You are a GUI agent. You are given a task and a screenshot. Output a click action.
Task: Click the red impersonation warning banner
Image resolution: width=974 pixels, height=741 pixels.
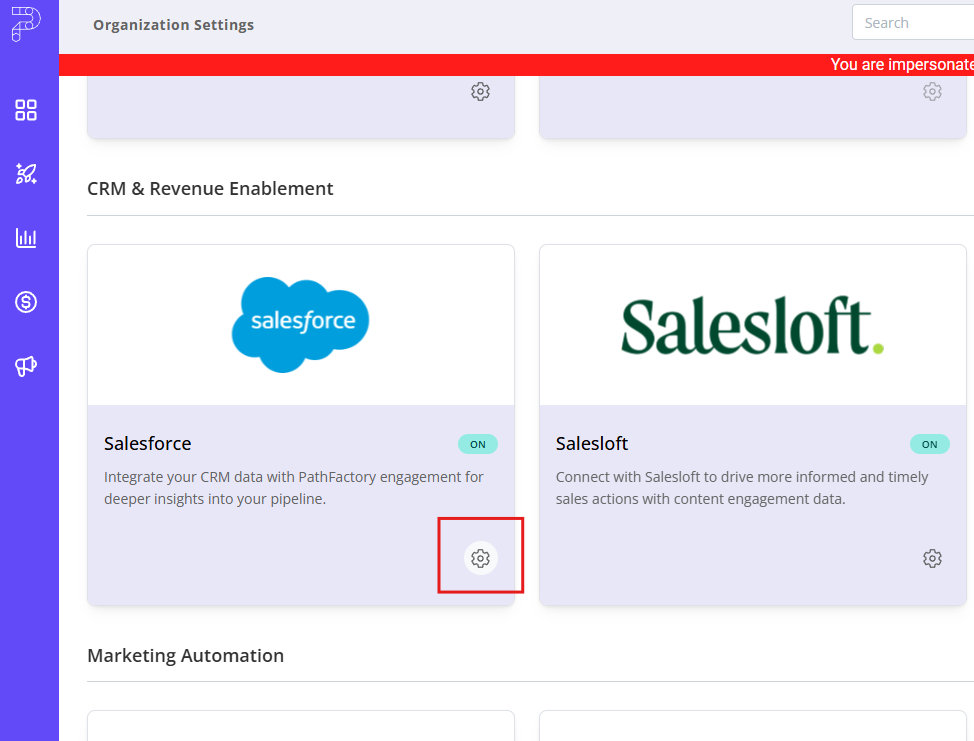pyautogui.click(x=516, y=65)
